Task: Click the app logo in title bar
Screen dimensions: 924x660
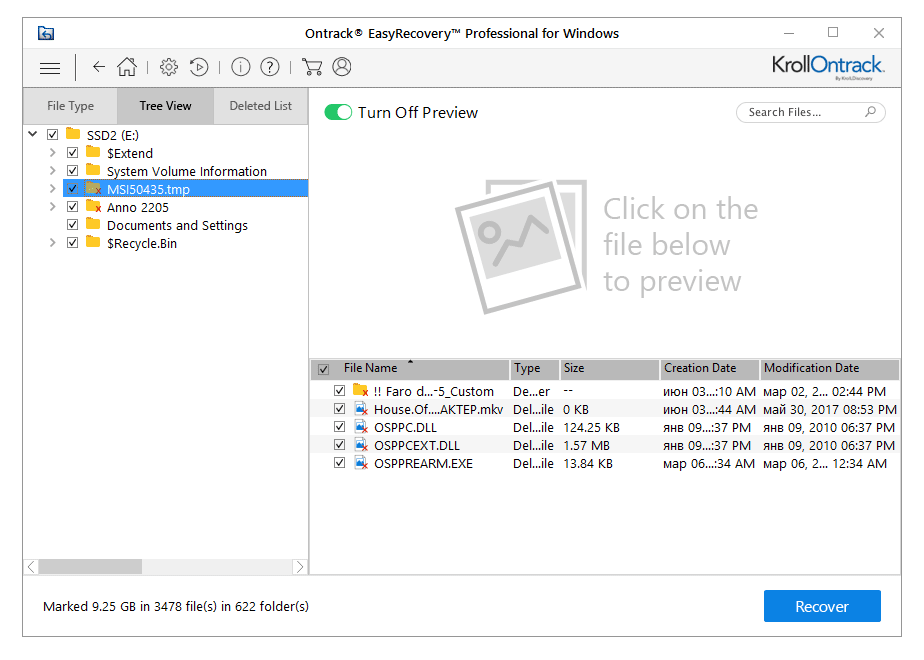Action: [46, 33]
